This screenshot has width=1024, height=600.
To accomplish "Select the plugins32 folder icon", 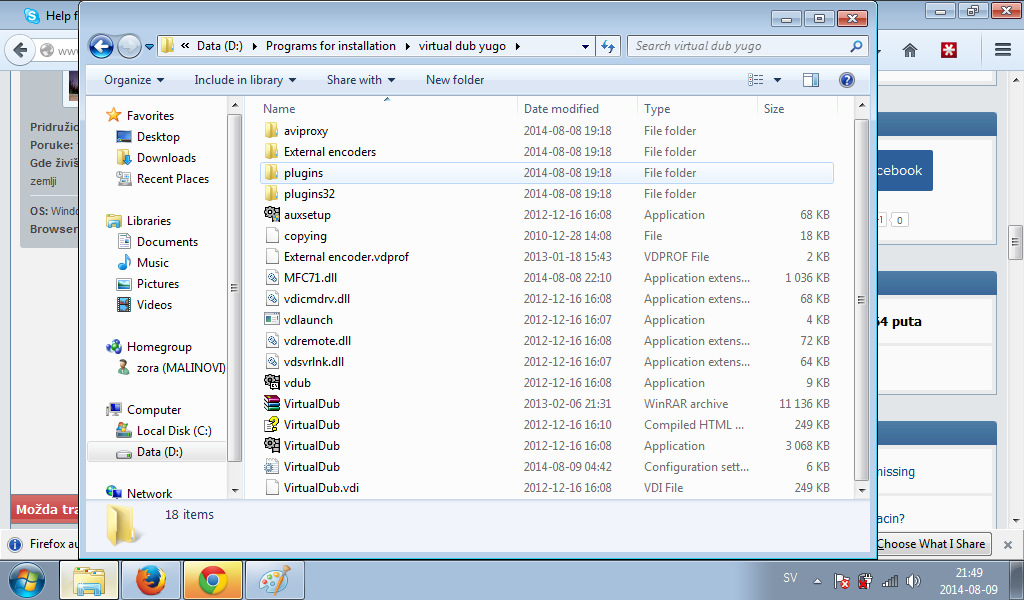I will 272,193.
